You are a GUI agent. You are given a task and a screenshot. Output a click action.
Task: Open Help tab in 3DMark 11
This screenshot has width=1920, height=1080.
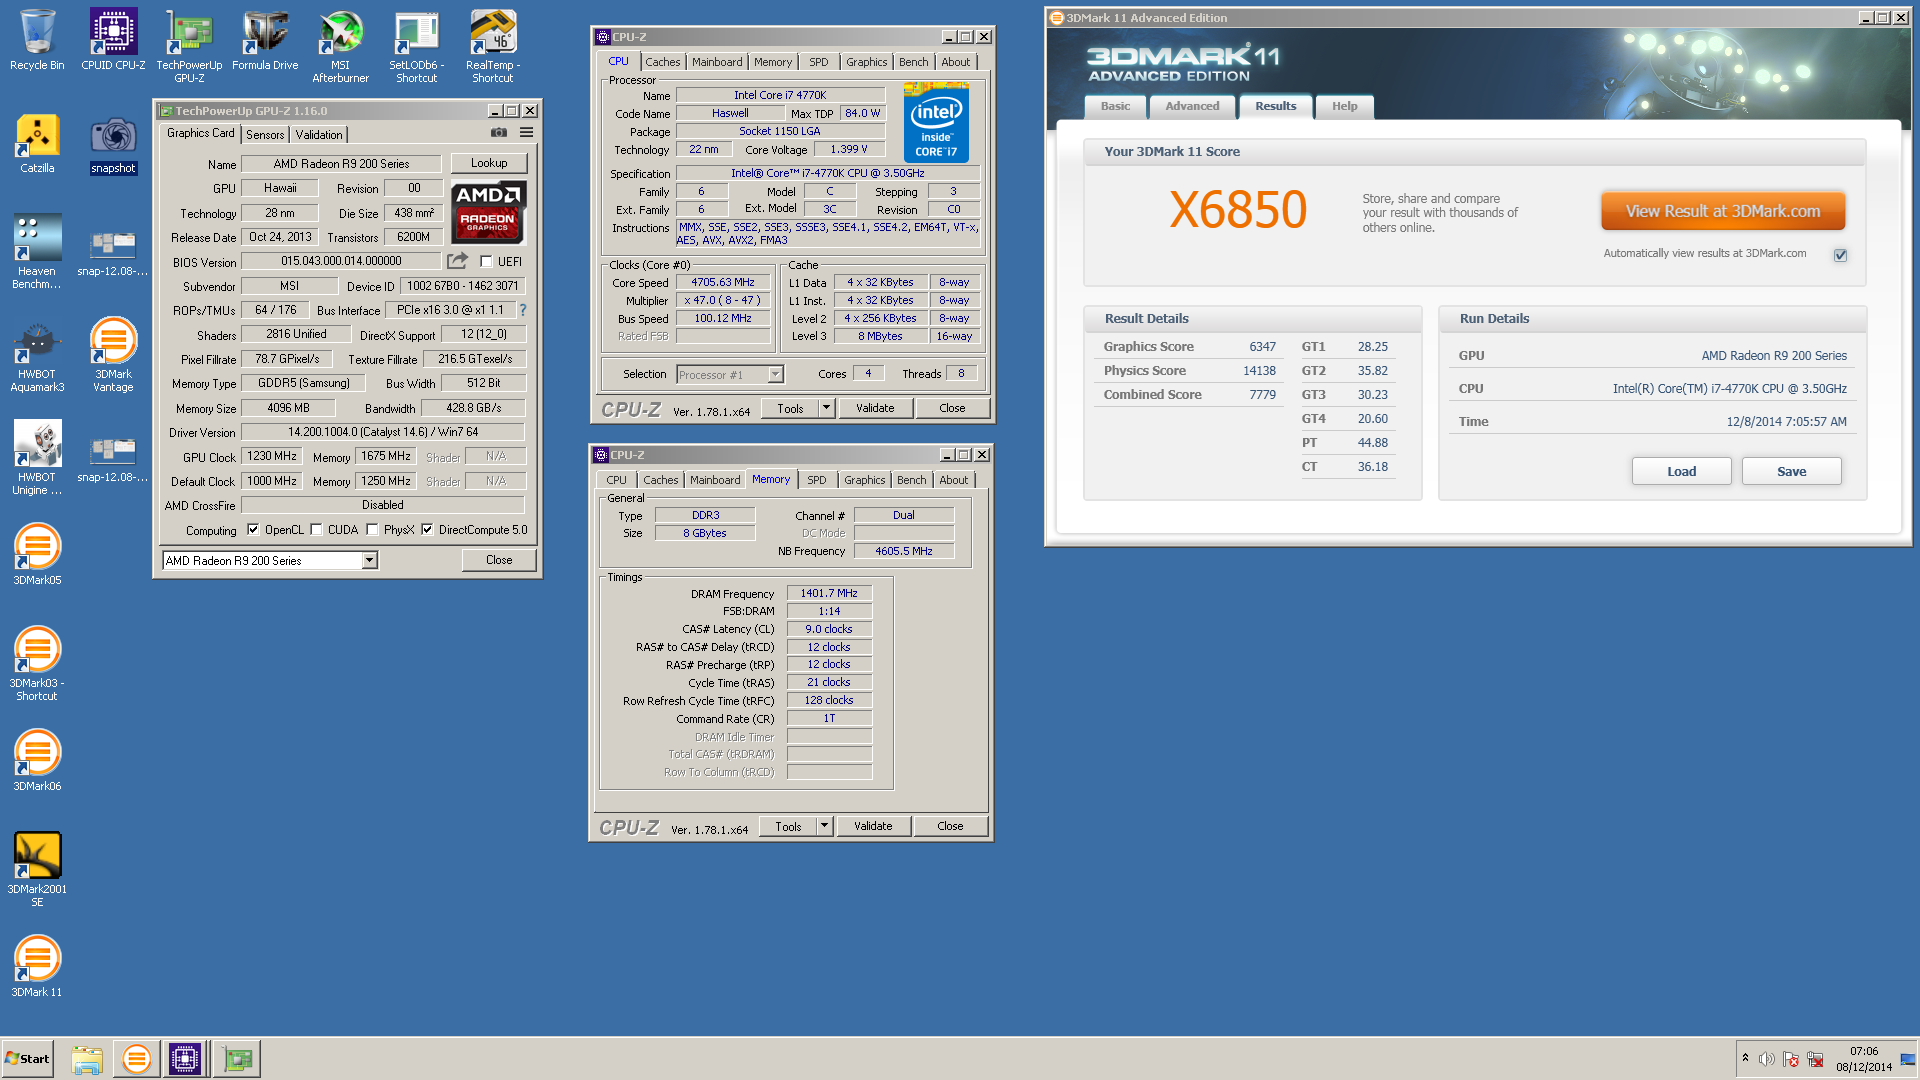[1344, 106]
